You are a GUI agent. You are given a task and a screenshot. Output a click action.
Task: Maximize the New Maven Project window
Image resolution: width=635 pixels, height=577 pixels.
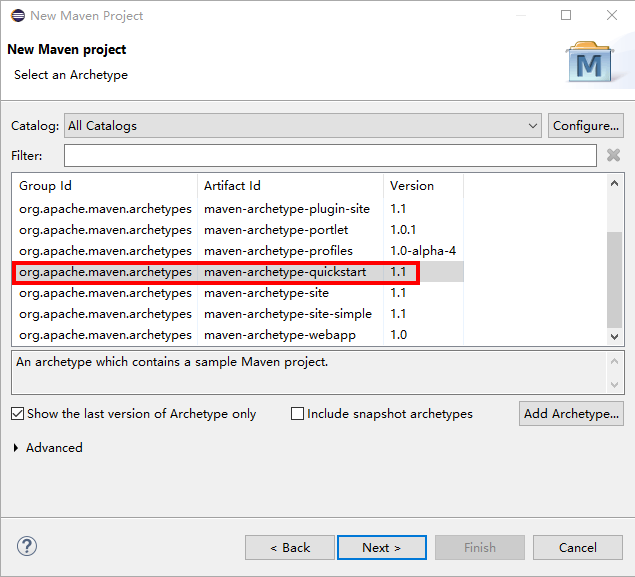(566, 15)
